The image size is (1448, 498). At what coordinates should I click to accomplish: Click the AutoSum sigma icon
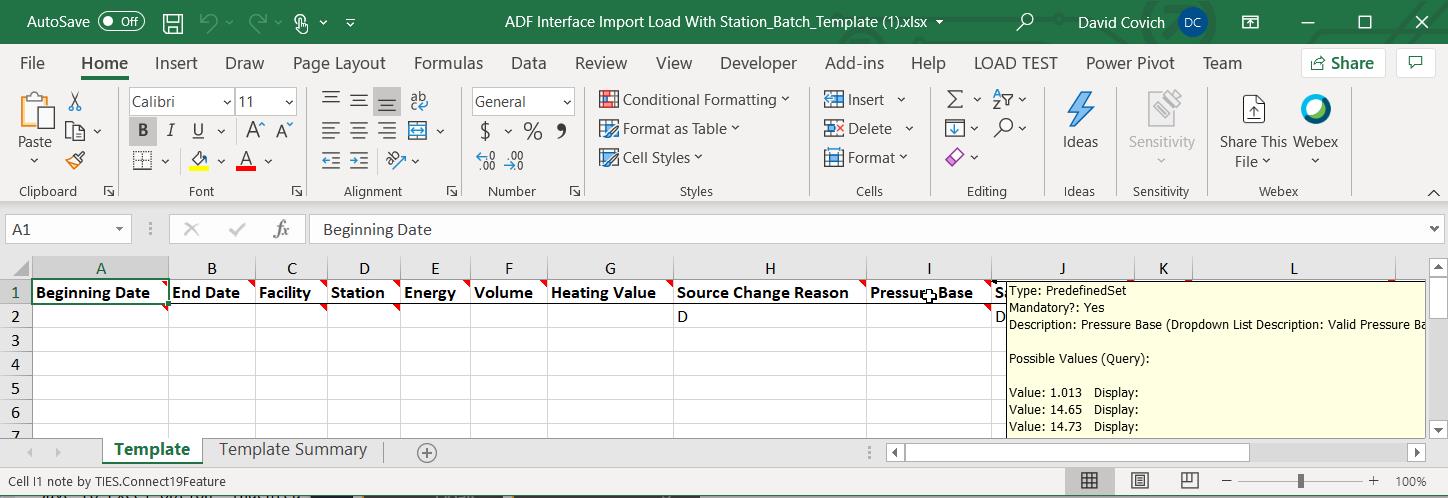(x=955, y=100)
